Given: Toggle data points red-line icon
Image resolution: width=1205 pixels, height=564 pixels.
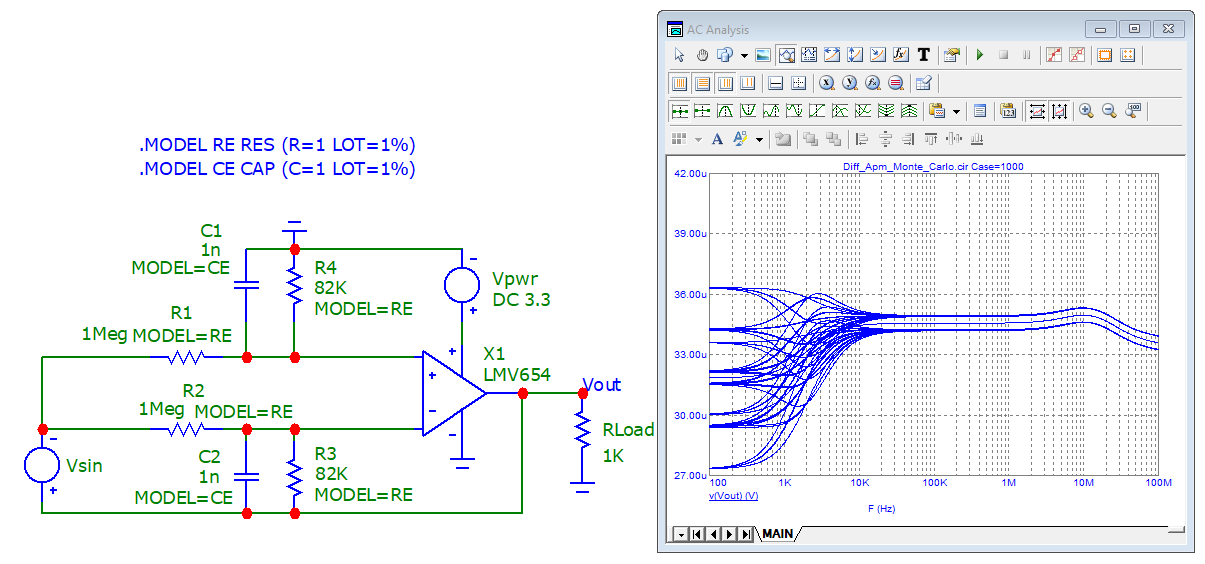Looking at the screenshot, I should point(1054,55).
